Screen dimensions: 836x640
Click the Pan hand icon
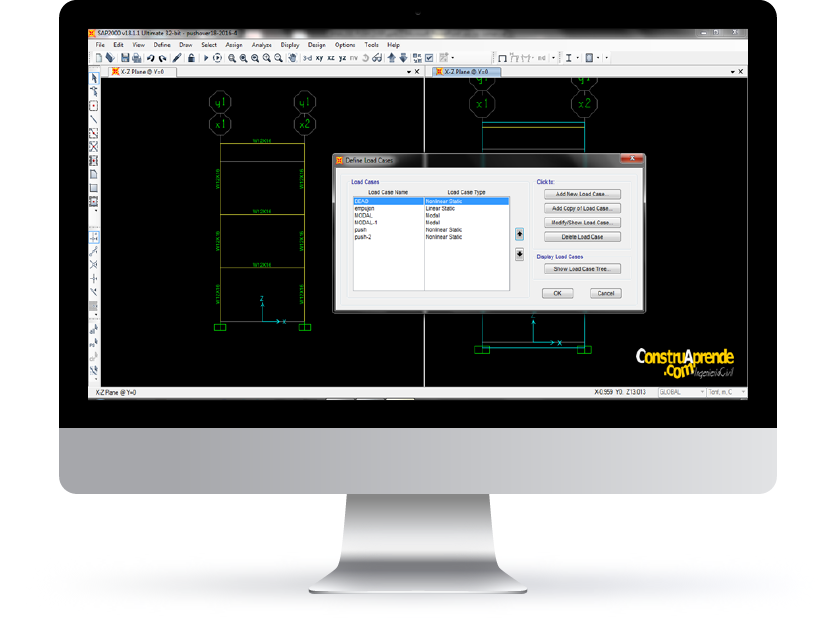point(292,58)
